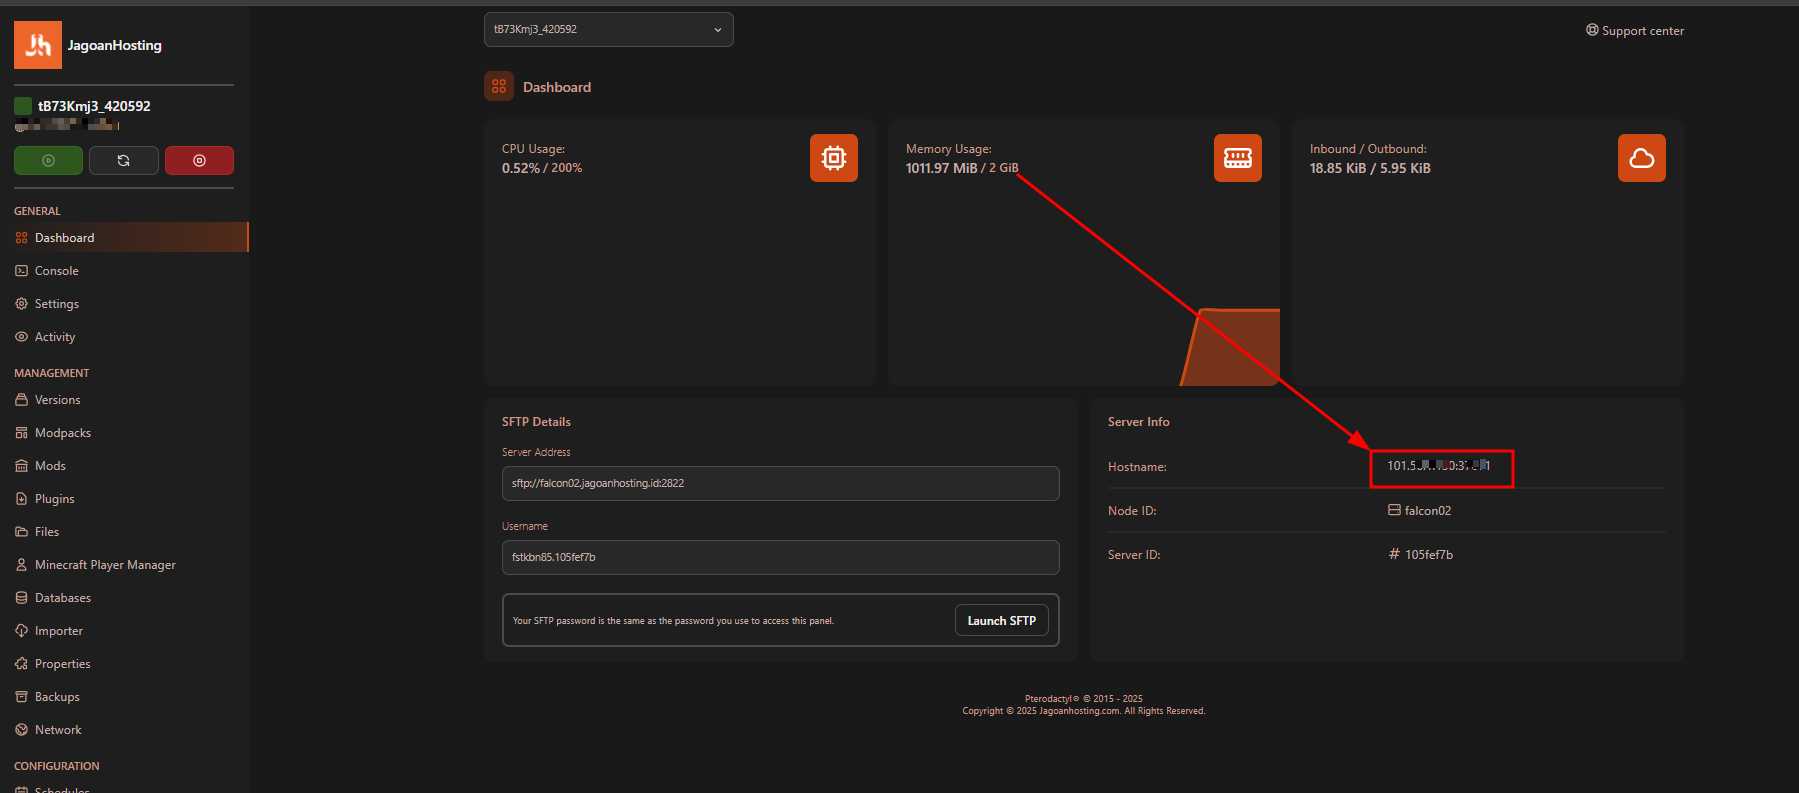Click the CPU chip icon
The image size is (1799, 793).
[834, 158]
